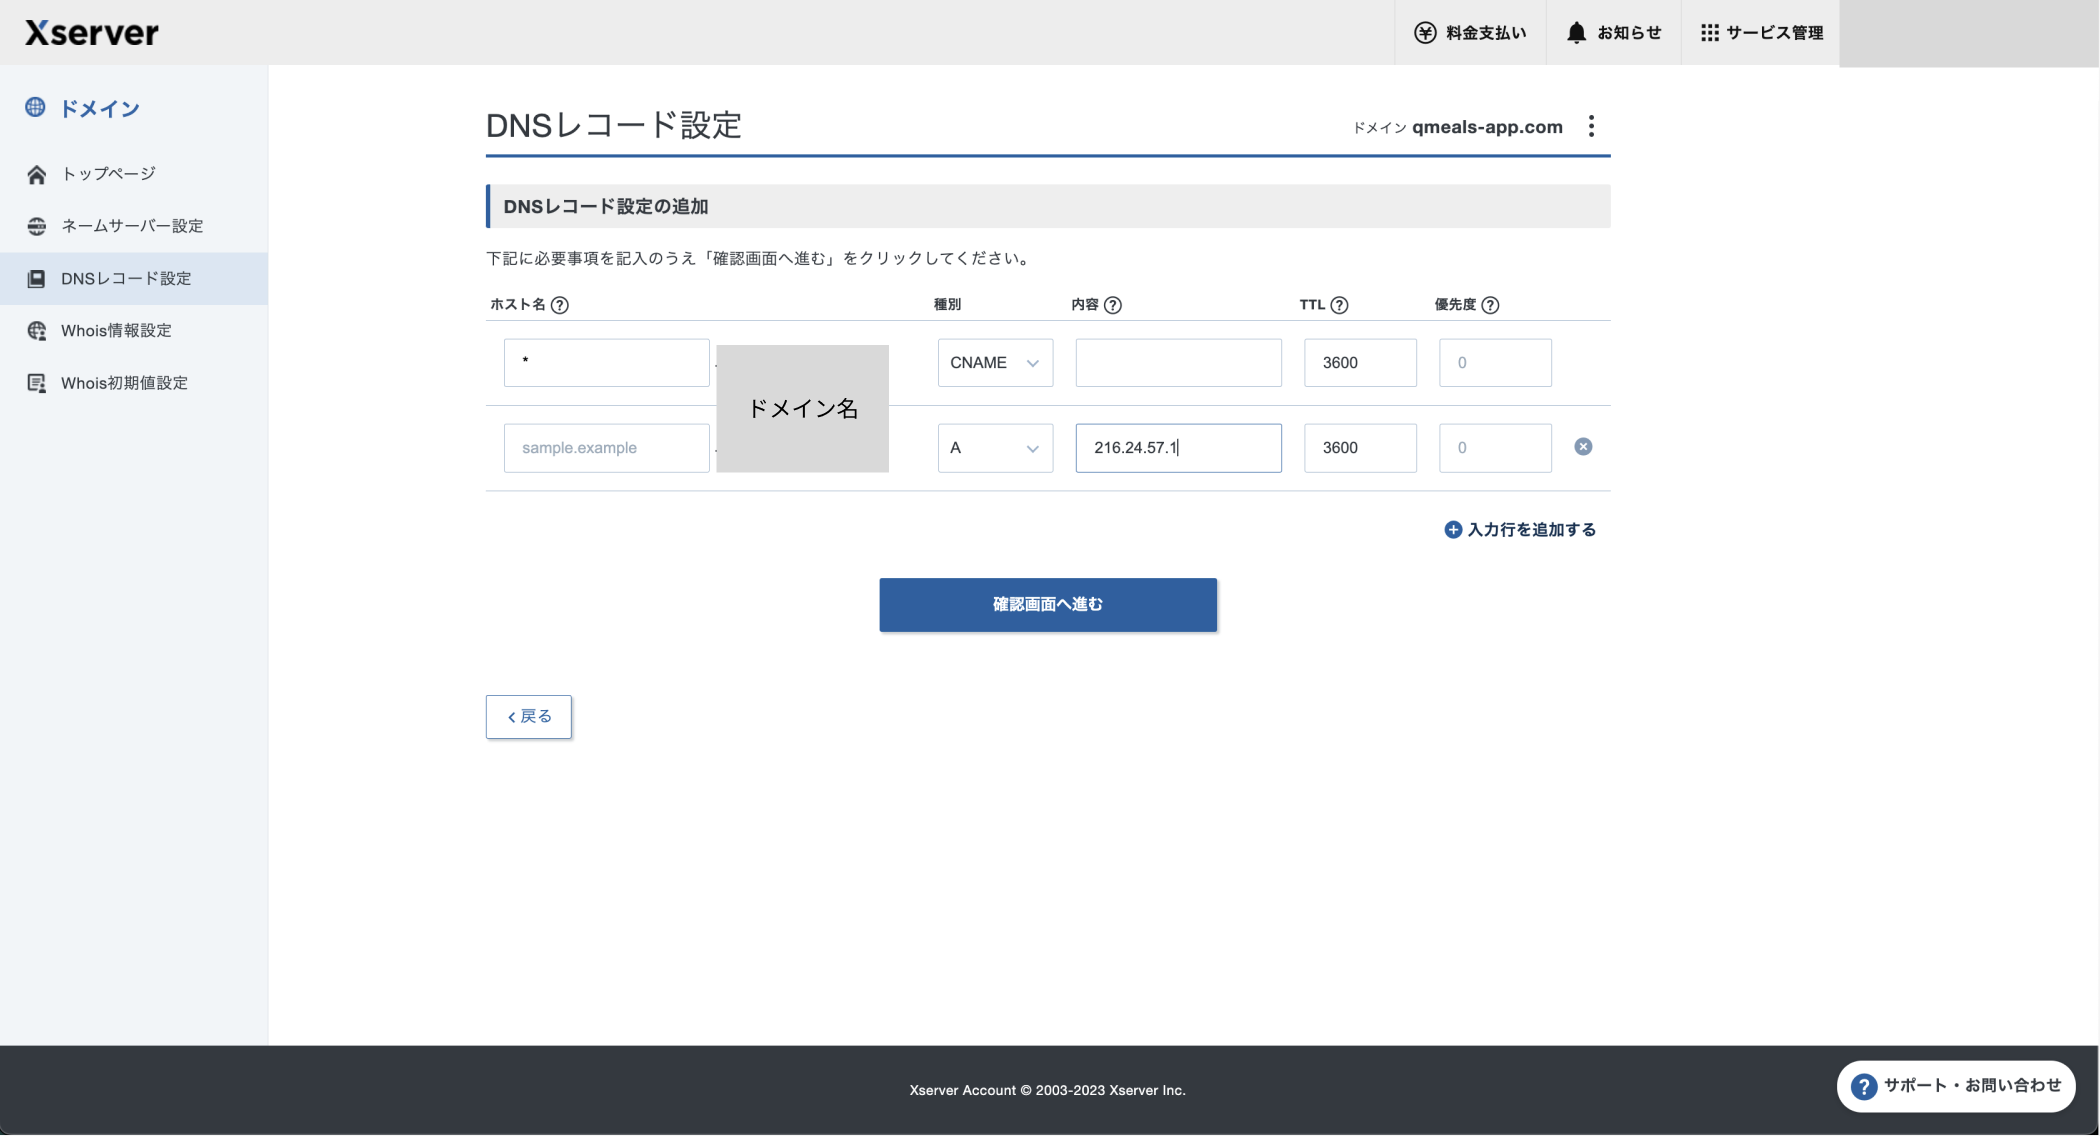Open the A record type dropdown
Image resolution: width=2100 pixels, height=1136 pixels.
click(x=994, y=447)
